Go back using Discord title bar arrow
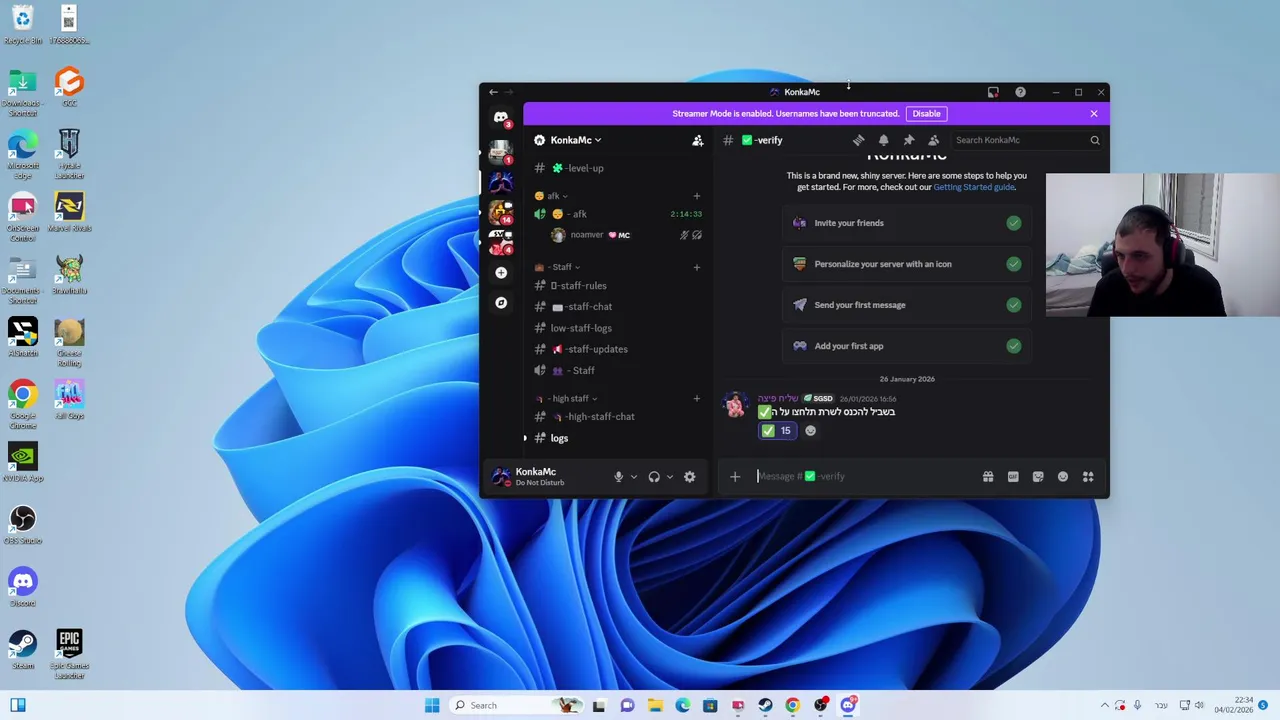 (493, 92)
